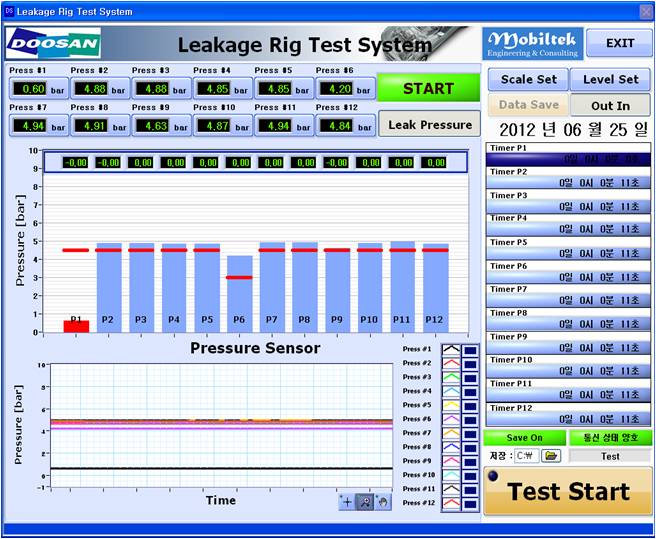The height and width of the screenshot is (539, 656).
Task: Toggle the Save On indicator
Action: coord(525,438)
